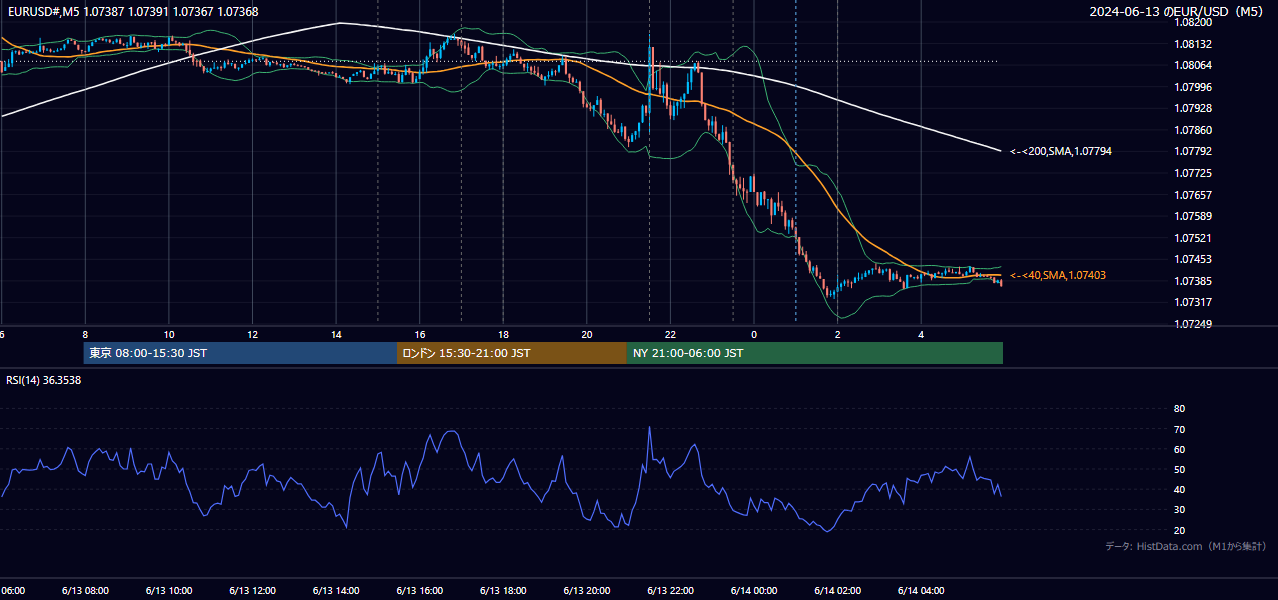Click price axis label 1.07589
The image size is (1278, 600).
tap(1192, 216)
